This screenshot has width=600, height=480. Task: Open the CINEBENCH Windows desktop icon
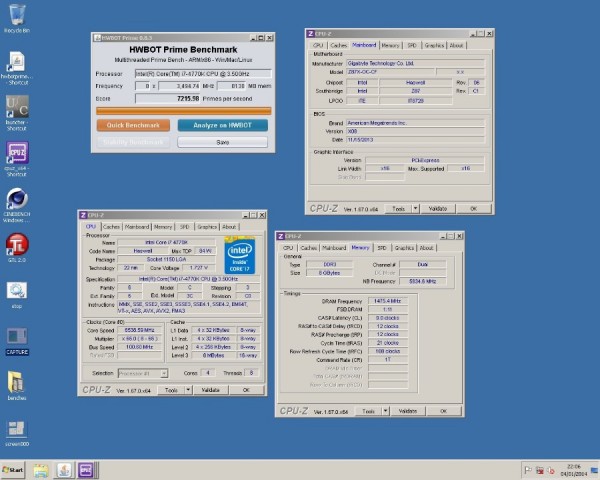pos(16,205)
